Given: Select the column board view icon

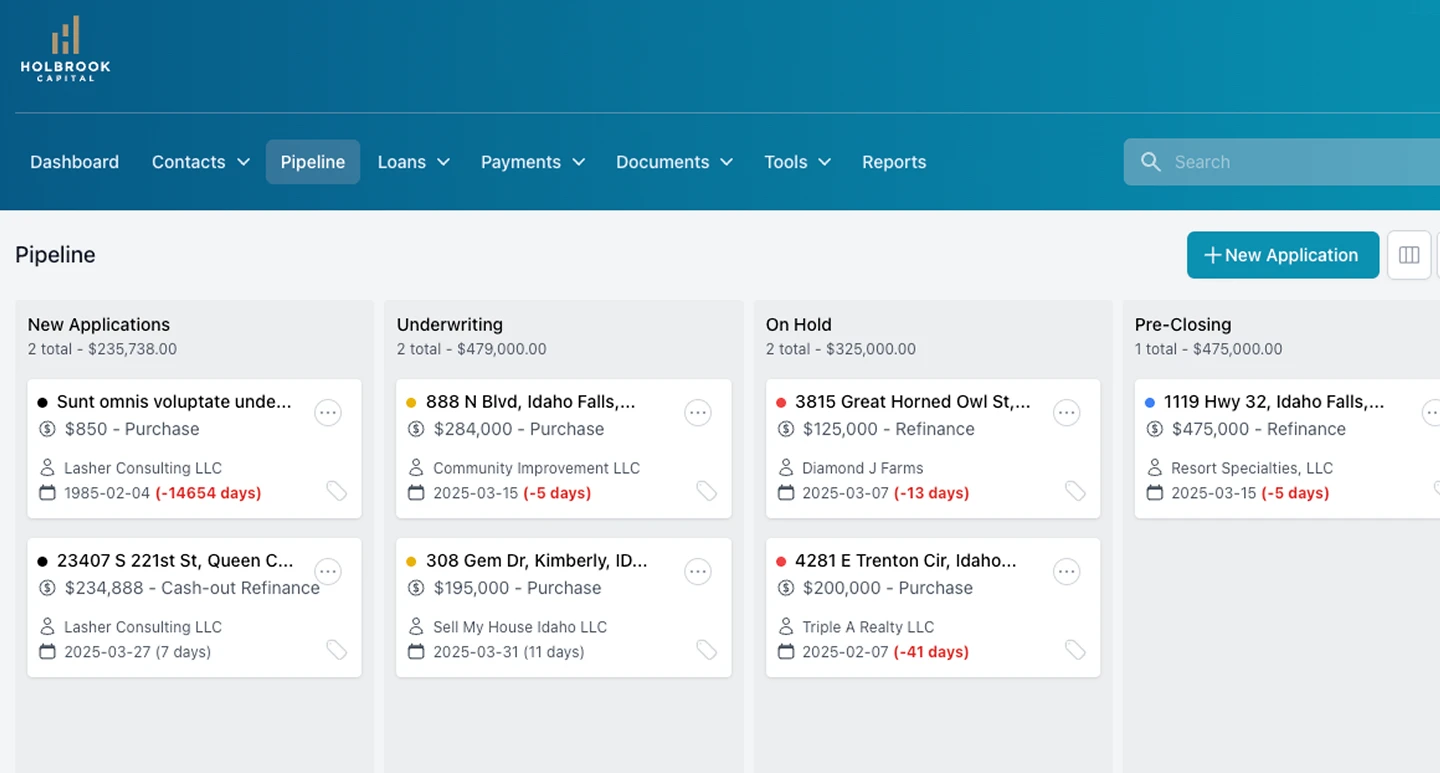Looking at the screenshot, I should [x=1409, y=255].
